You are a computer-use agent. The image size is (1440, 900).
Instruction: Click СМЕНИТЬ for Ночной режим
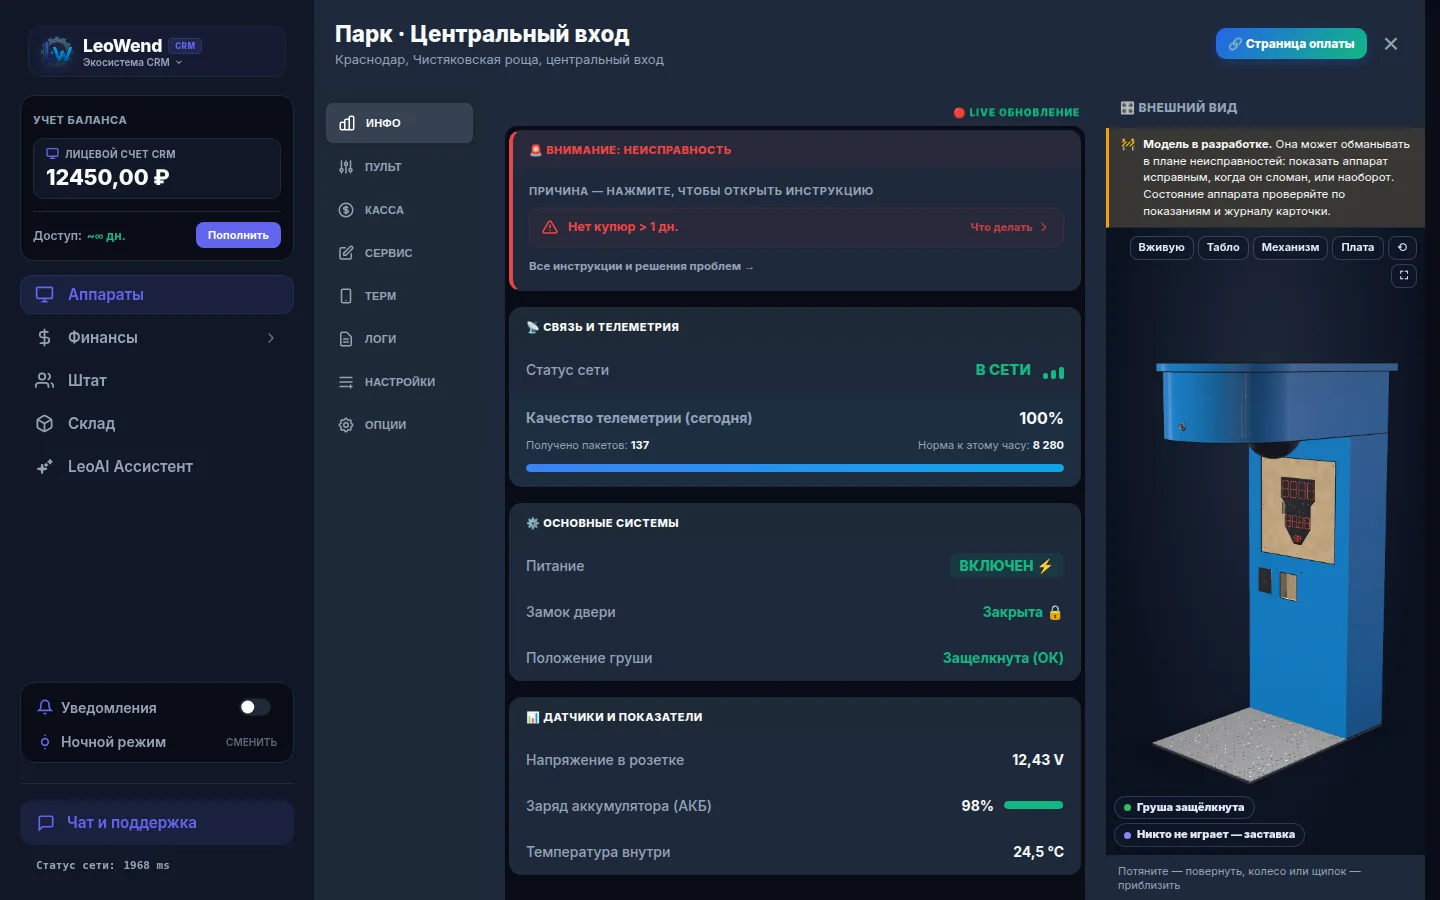[251, 742]
